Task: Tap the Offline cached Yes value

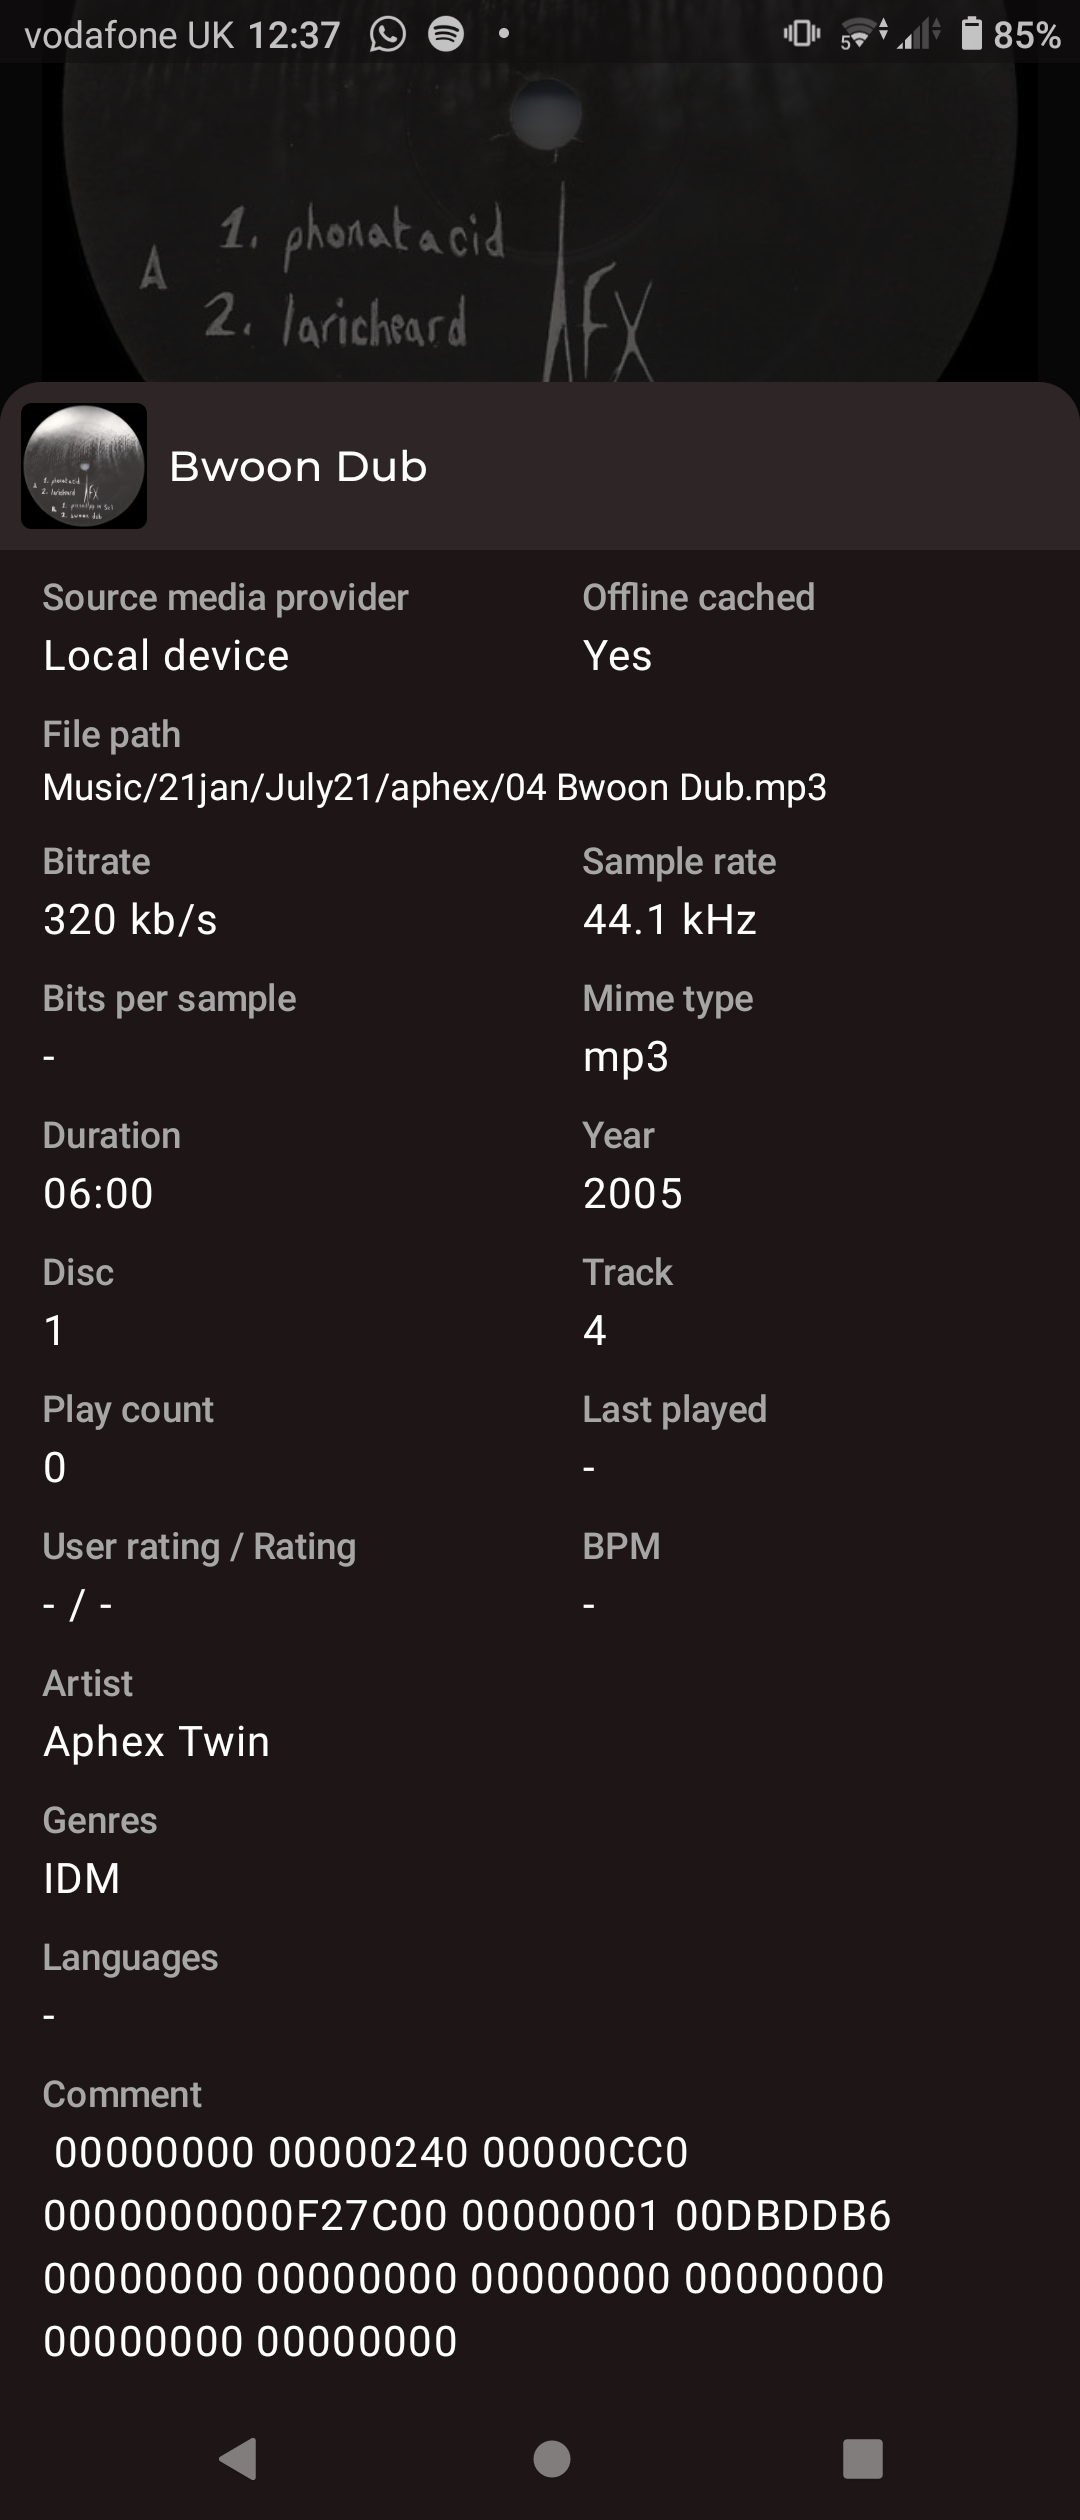Action: (617, 656)
